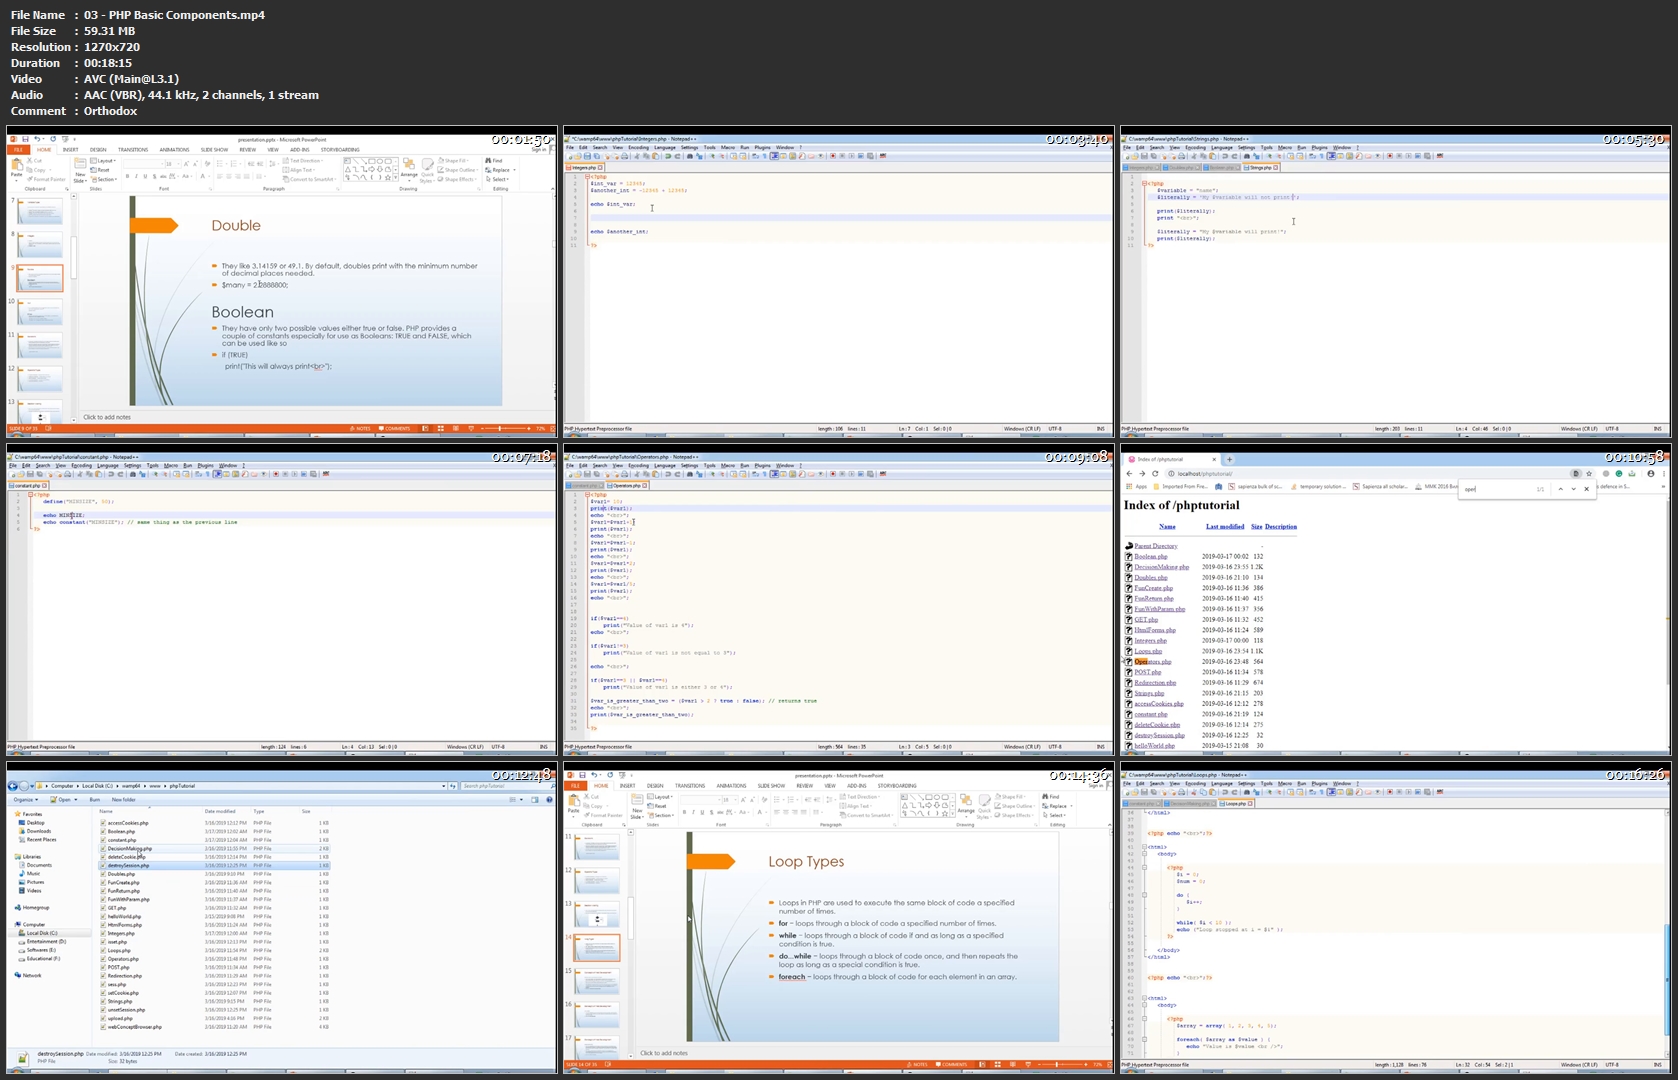The width and height of the screenshot is (1678, 1080).
Task: Open the DecisionMaking.php link in the browser index
Action: click(1161, 567)
